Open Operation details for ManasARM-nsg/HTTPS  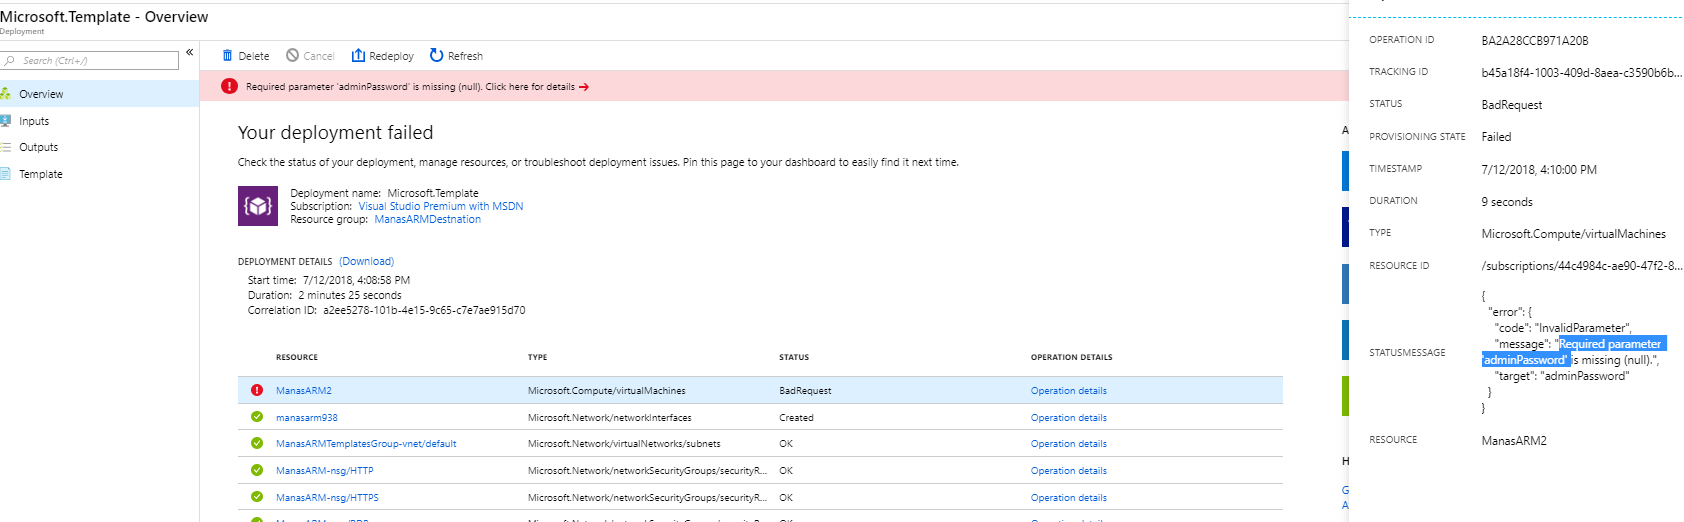point(1069,498)
